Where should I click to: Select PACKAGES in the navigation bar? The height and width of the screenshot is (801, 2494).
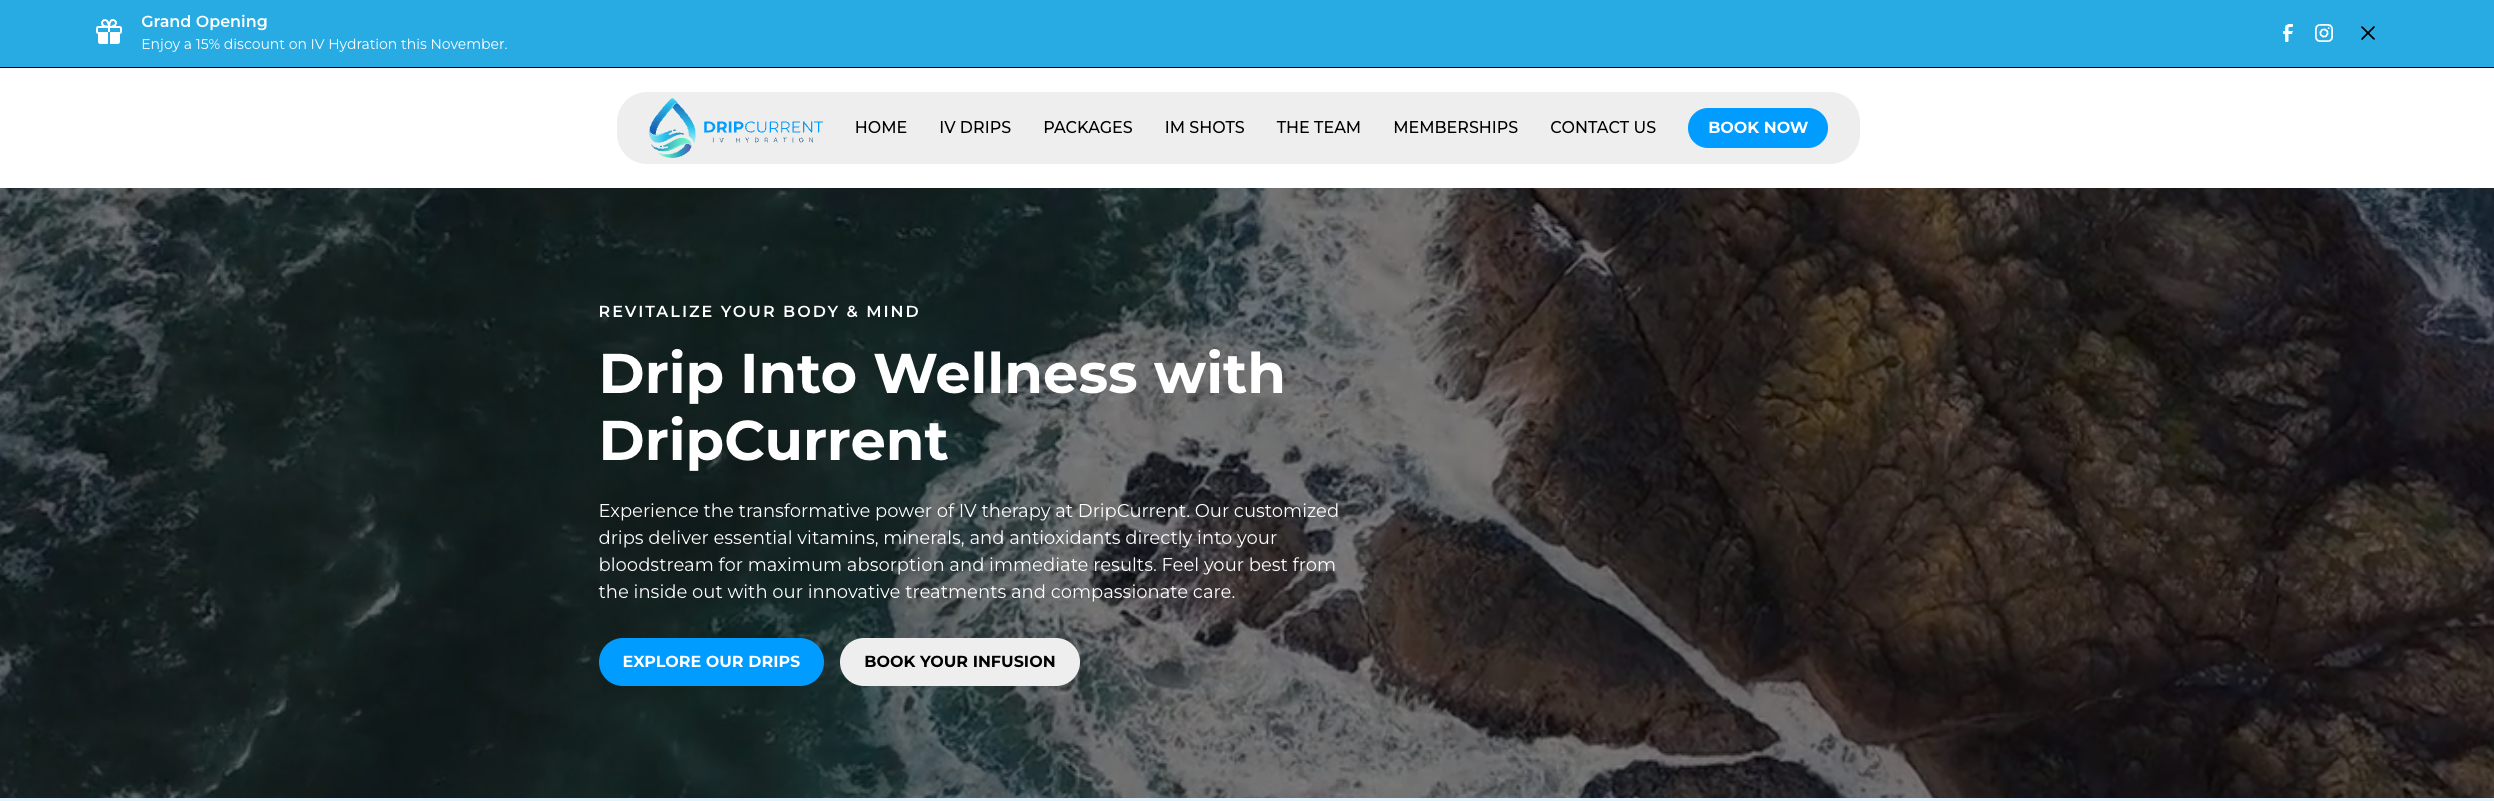click(x=1088, y=128)
